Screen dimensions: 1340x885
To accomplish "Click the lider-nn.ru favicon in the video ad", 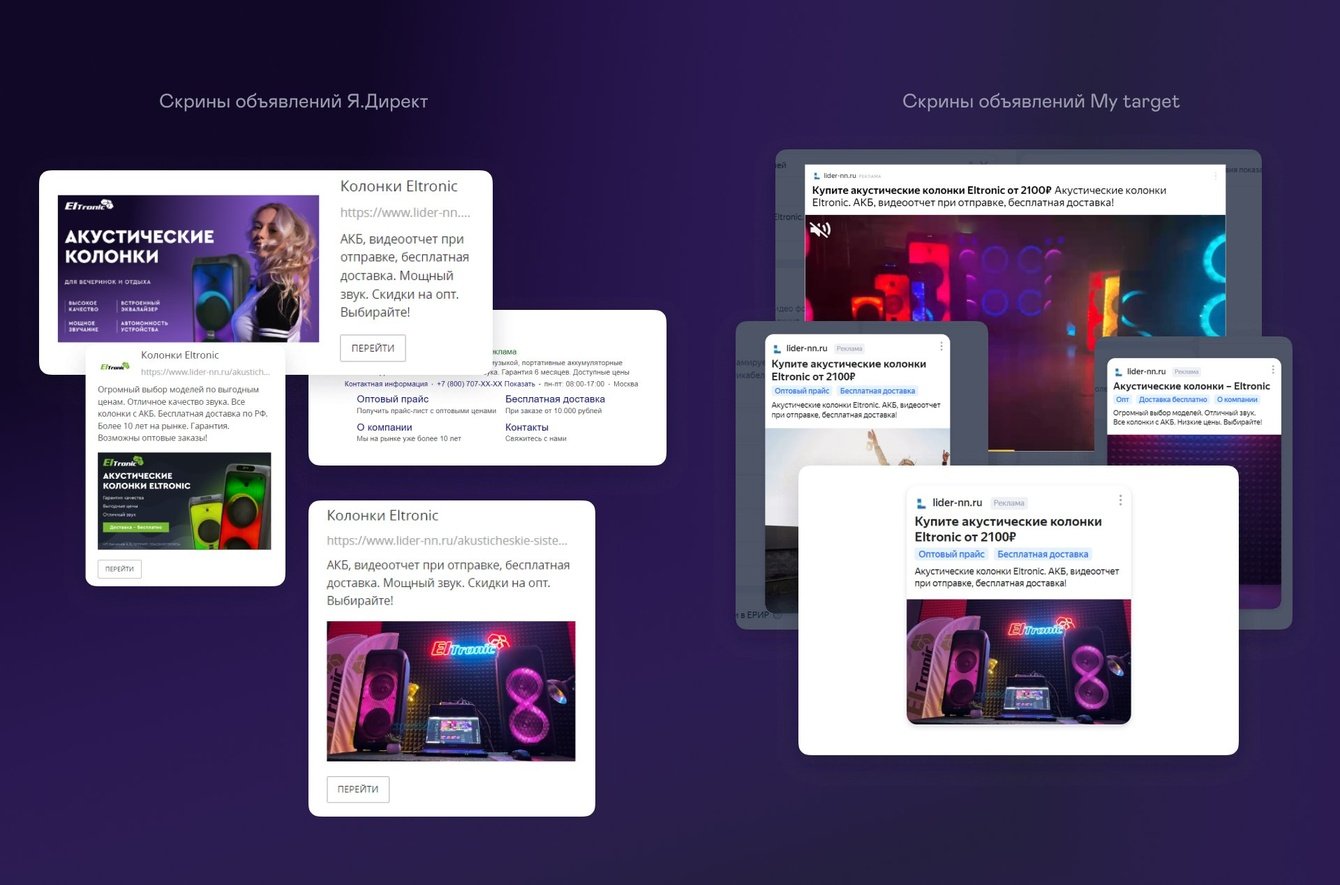I will click(x=816, y=175).
